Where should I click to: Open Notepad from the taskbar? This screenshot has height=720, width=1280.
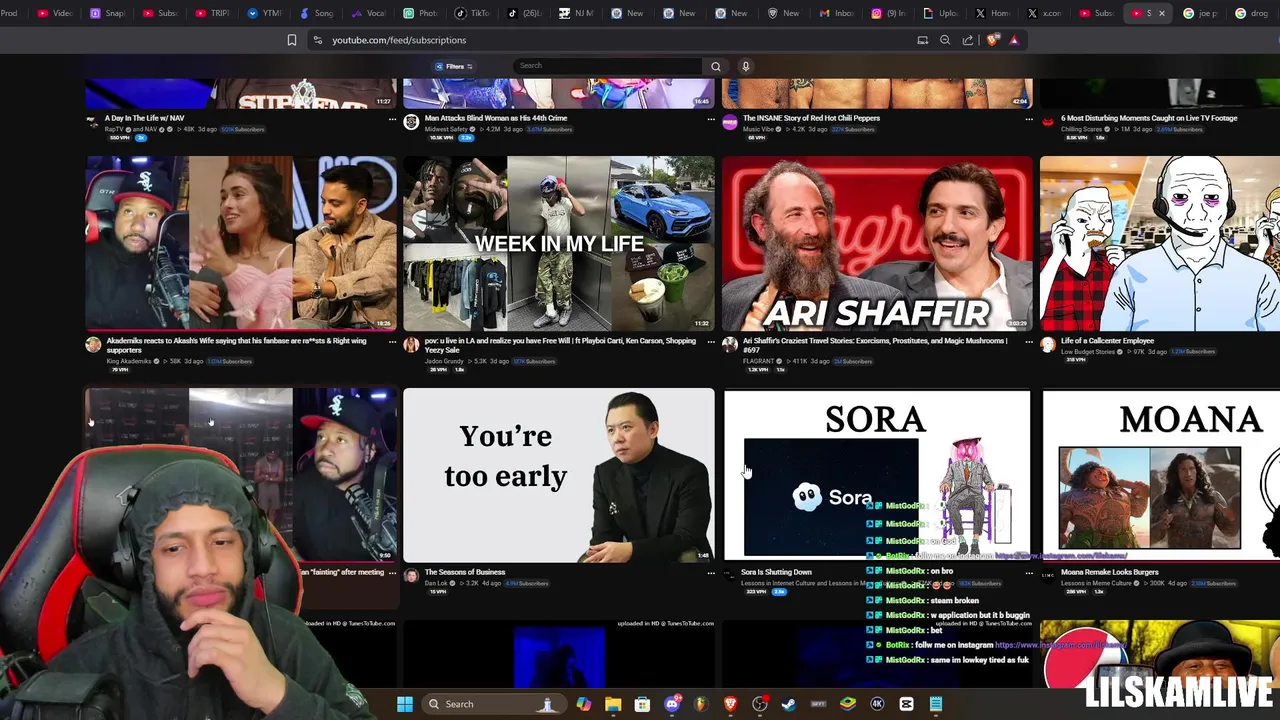tap(936, 704)
